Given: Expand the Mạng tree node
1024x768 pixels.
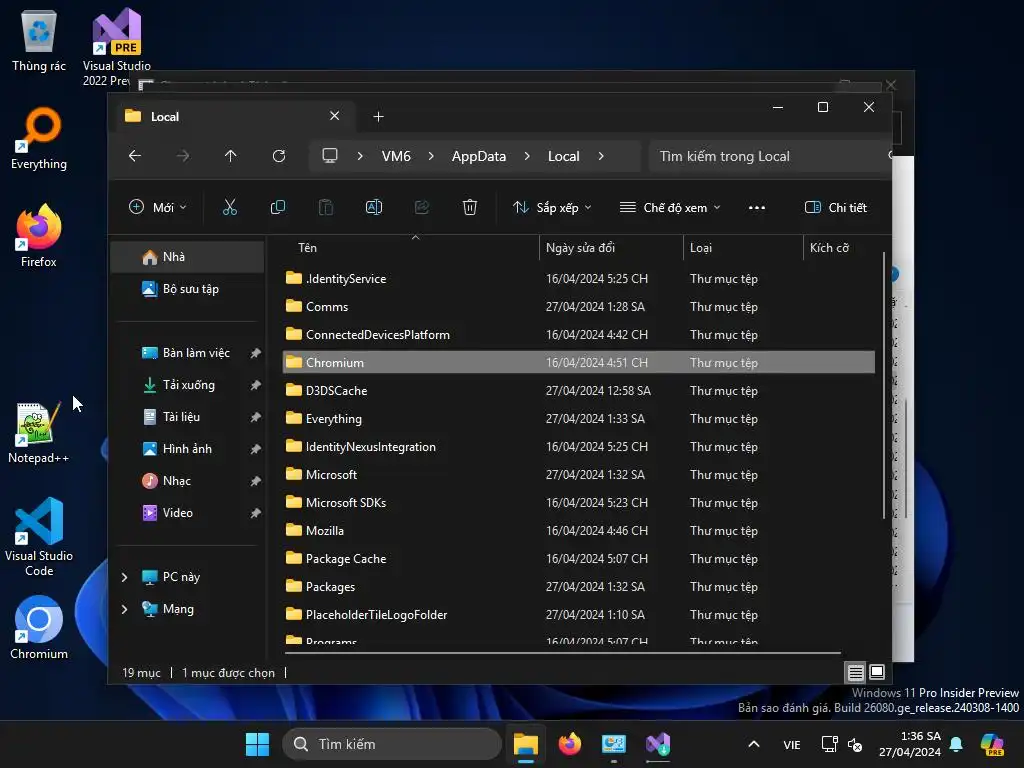Looking at the screenshot, I should 125,609.
